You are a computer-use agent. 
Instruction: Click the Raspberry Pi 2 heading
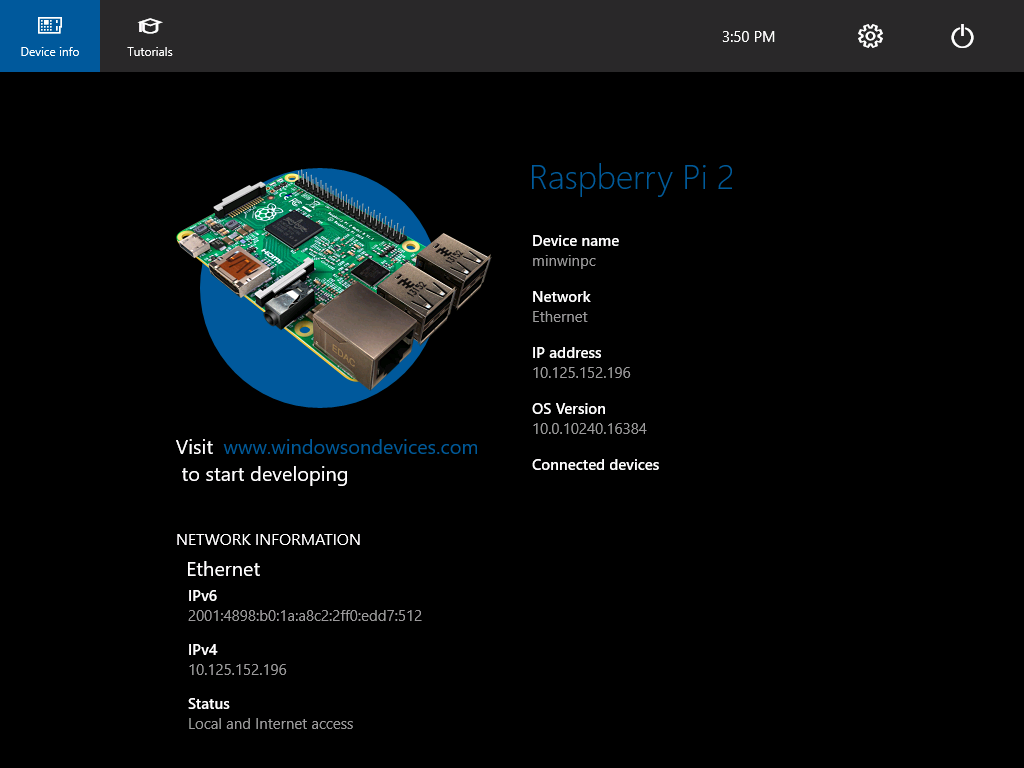tap(632, 178)
